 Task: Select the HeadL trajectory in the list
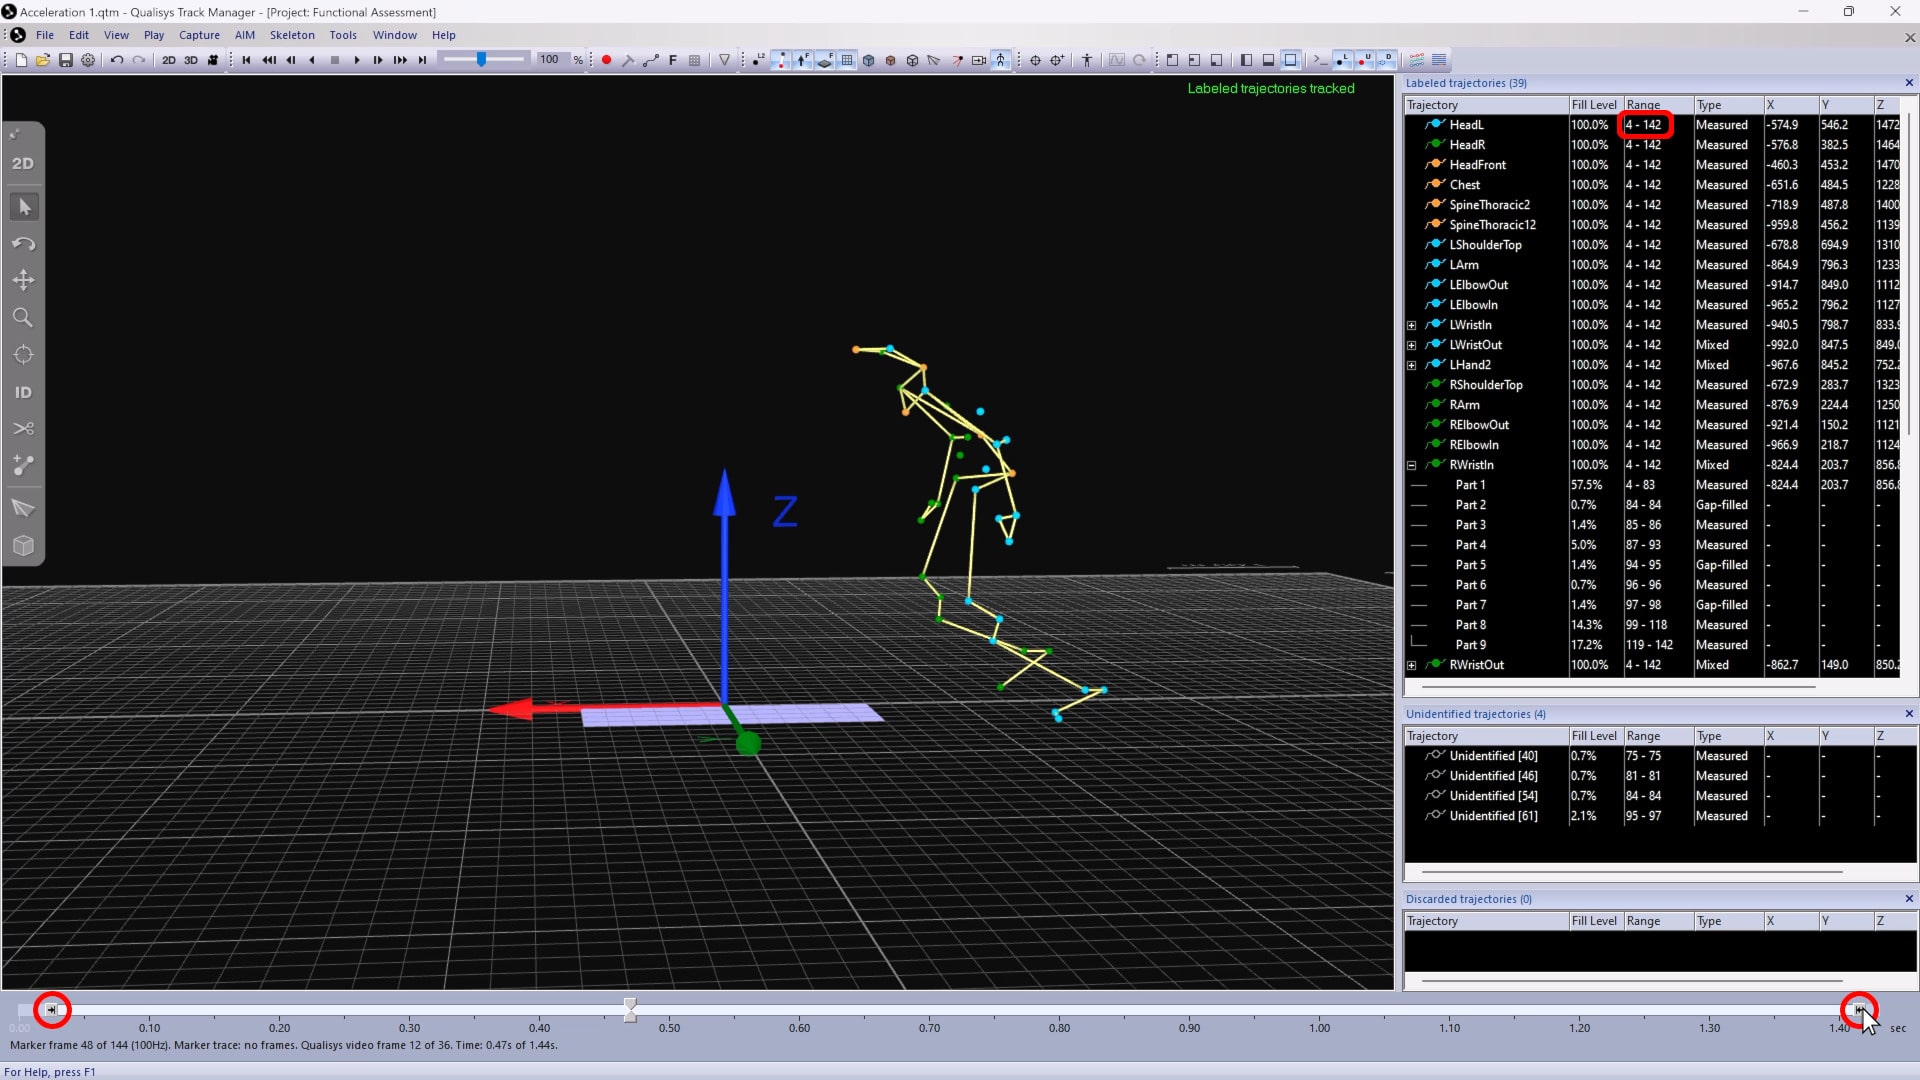[1466, 124]
